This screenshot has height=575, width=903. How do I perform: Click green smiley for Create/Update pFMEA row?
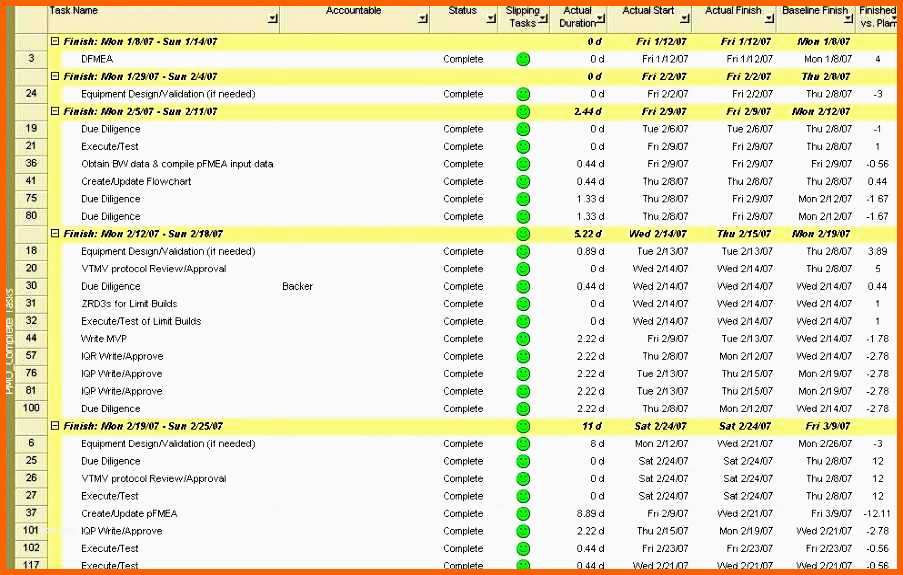[522, 514]
